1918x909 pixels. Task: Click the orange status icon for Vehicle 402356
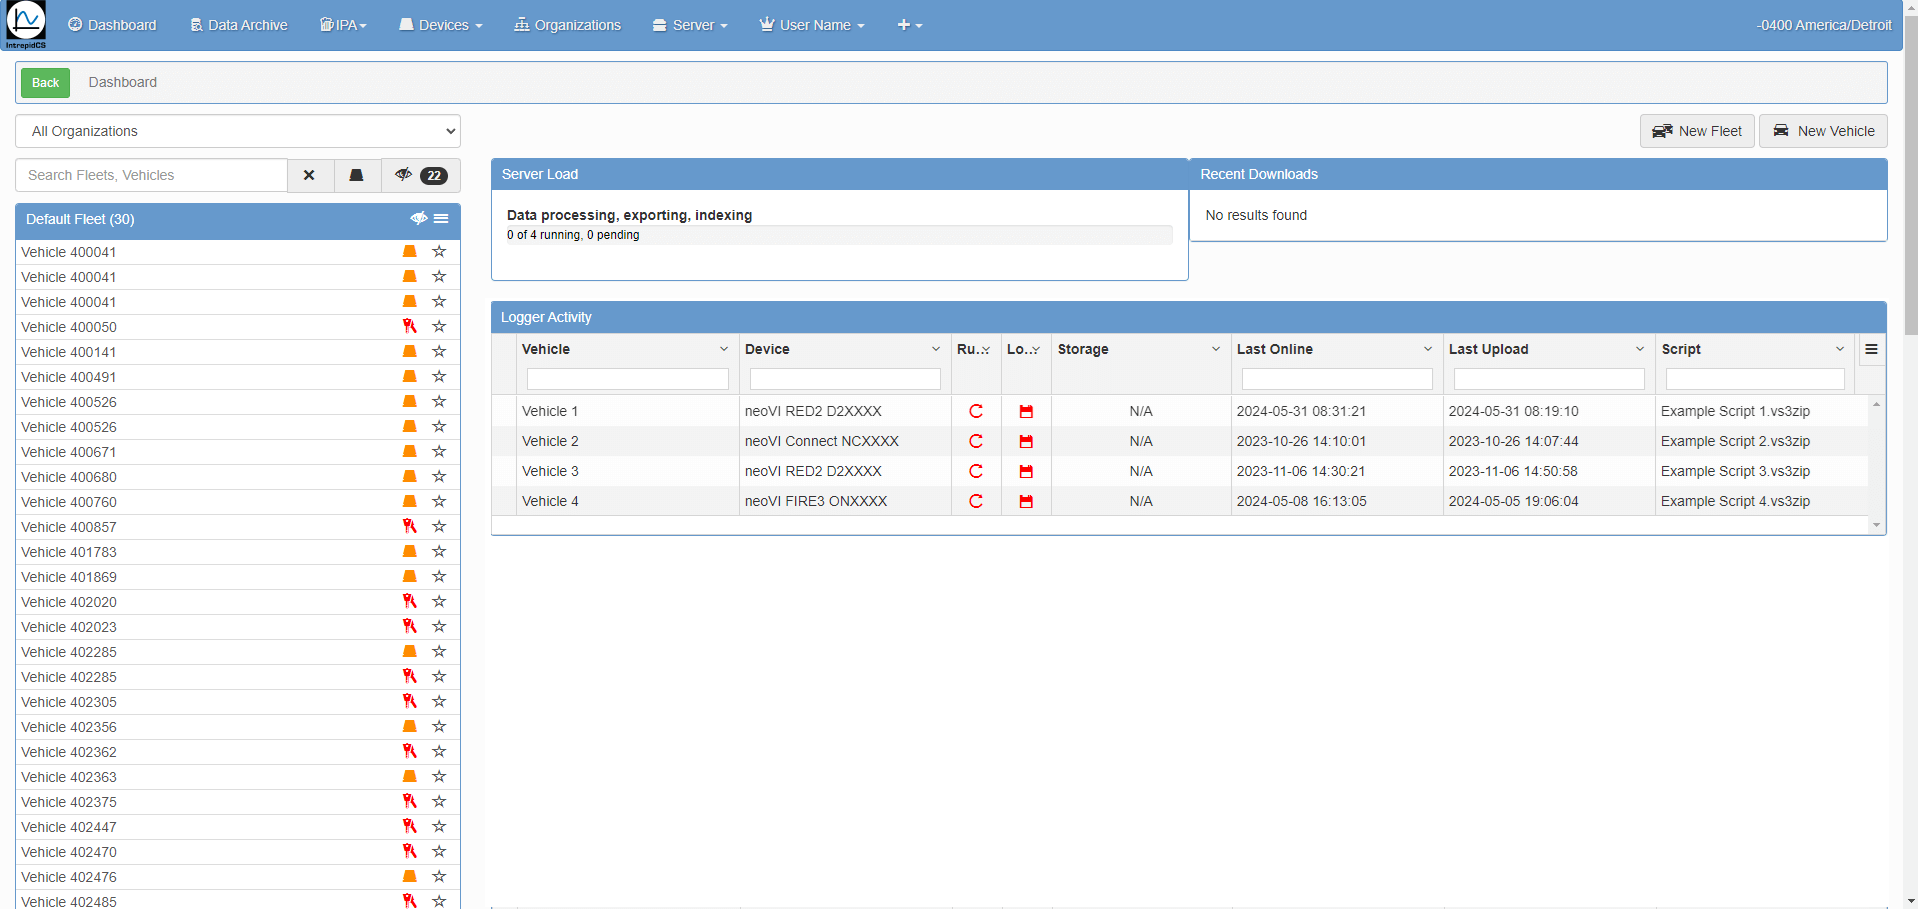[x=409, y=726]
